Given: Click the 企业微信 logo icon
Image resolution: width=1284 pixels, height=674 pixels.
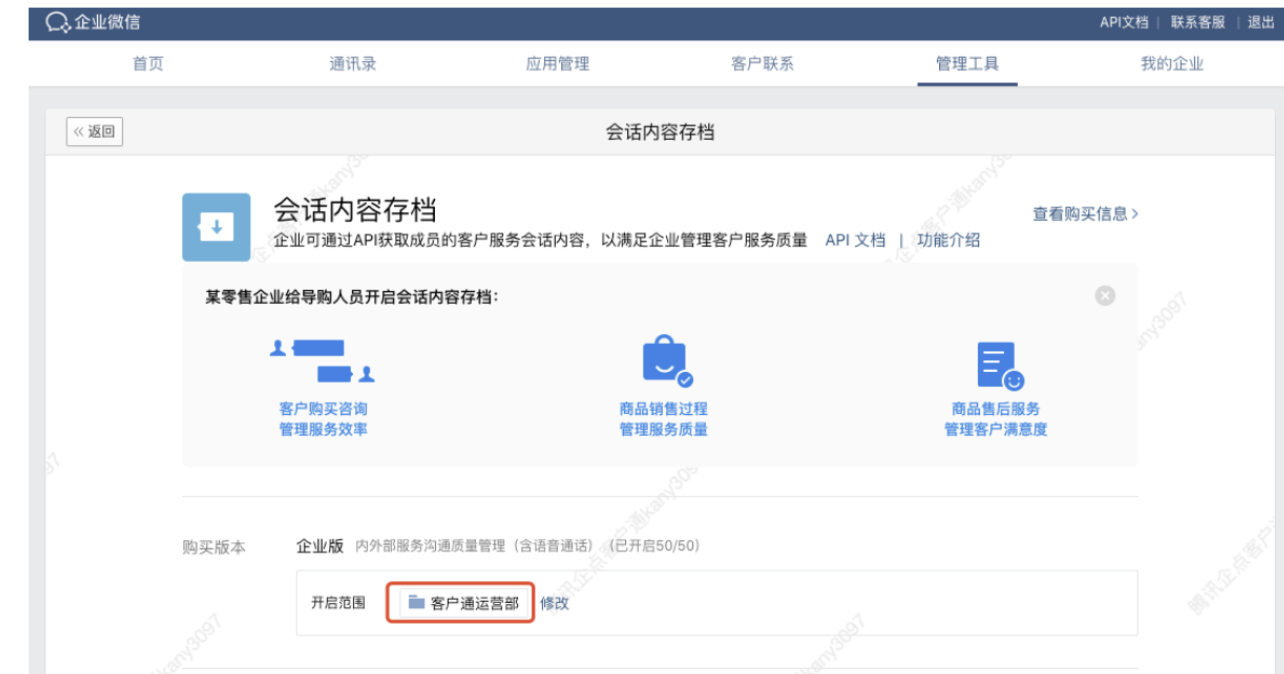Looking at the screenshot, I should pos(58,22).
